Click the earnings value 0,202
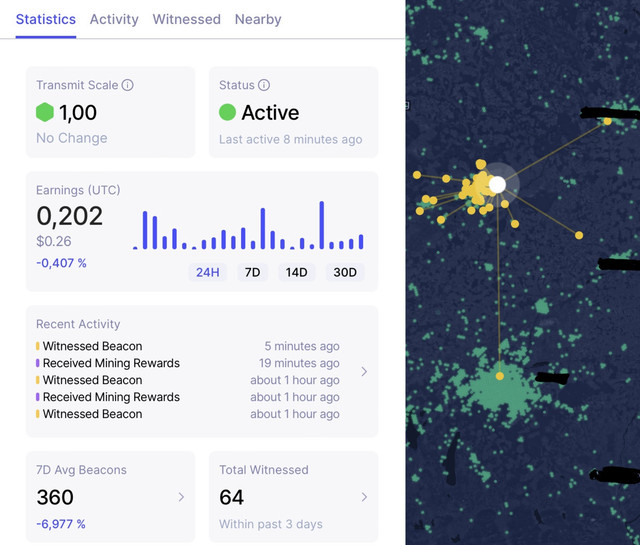The width and height of the screenshot is (640, 545). click(x=69, y=216)
